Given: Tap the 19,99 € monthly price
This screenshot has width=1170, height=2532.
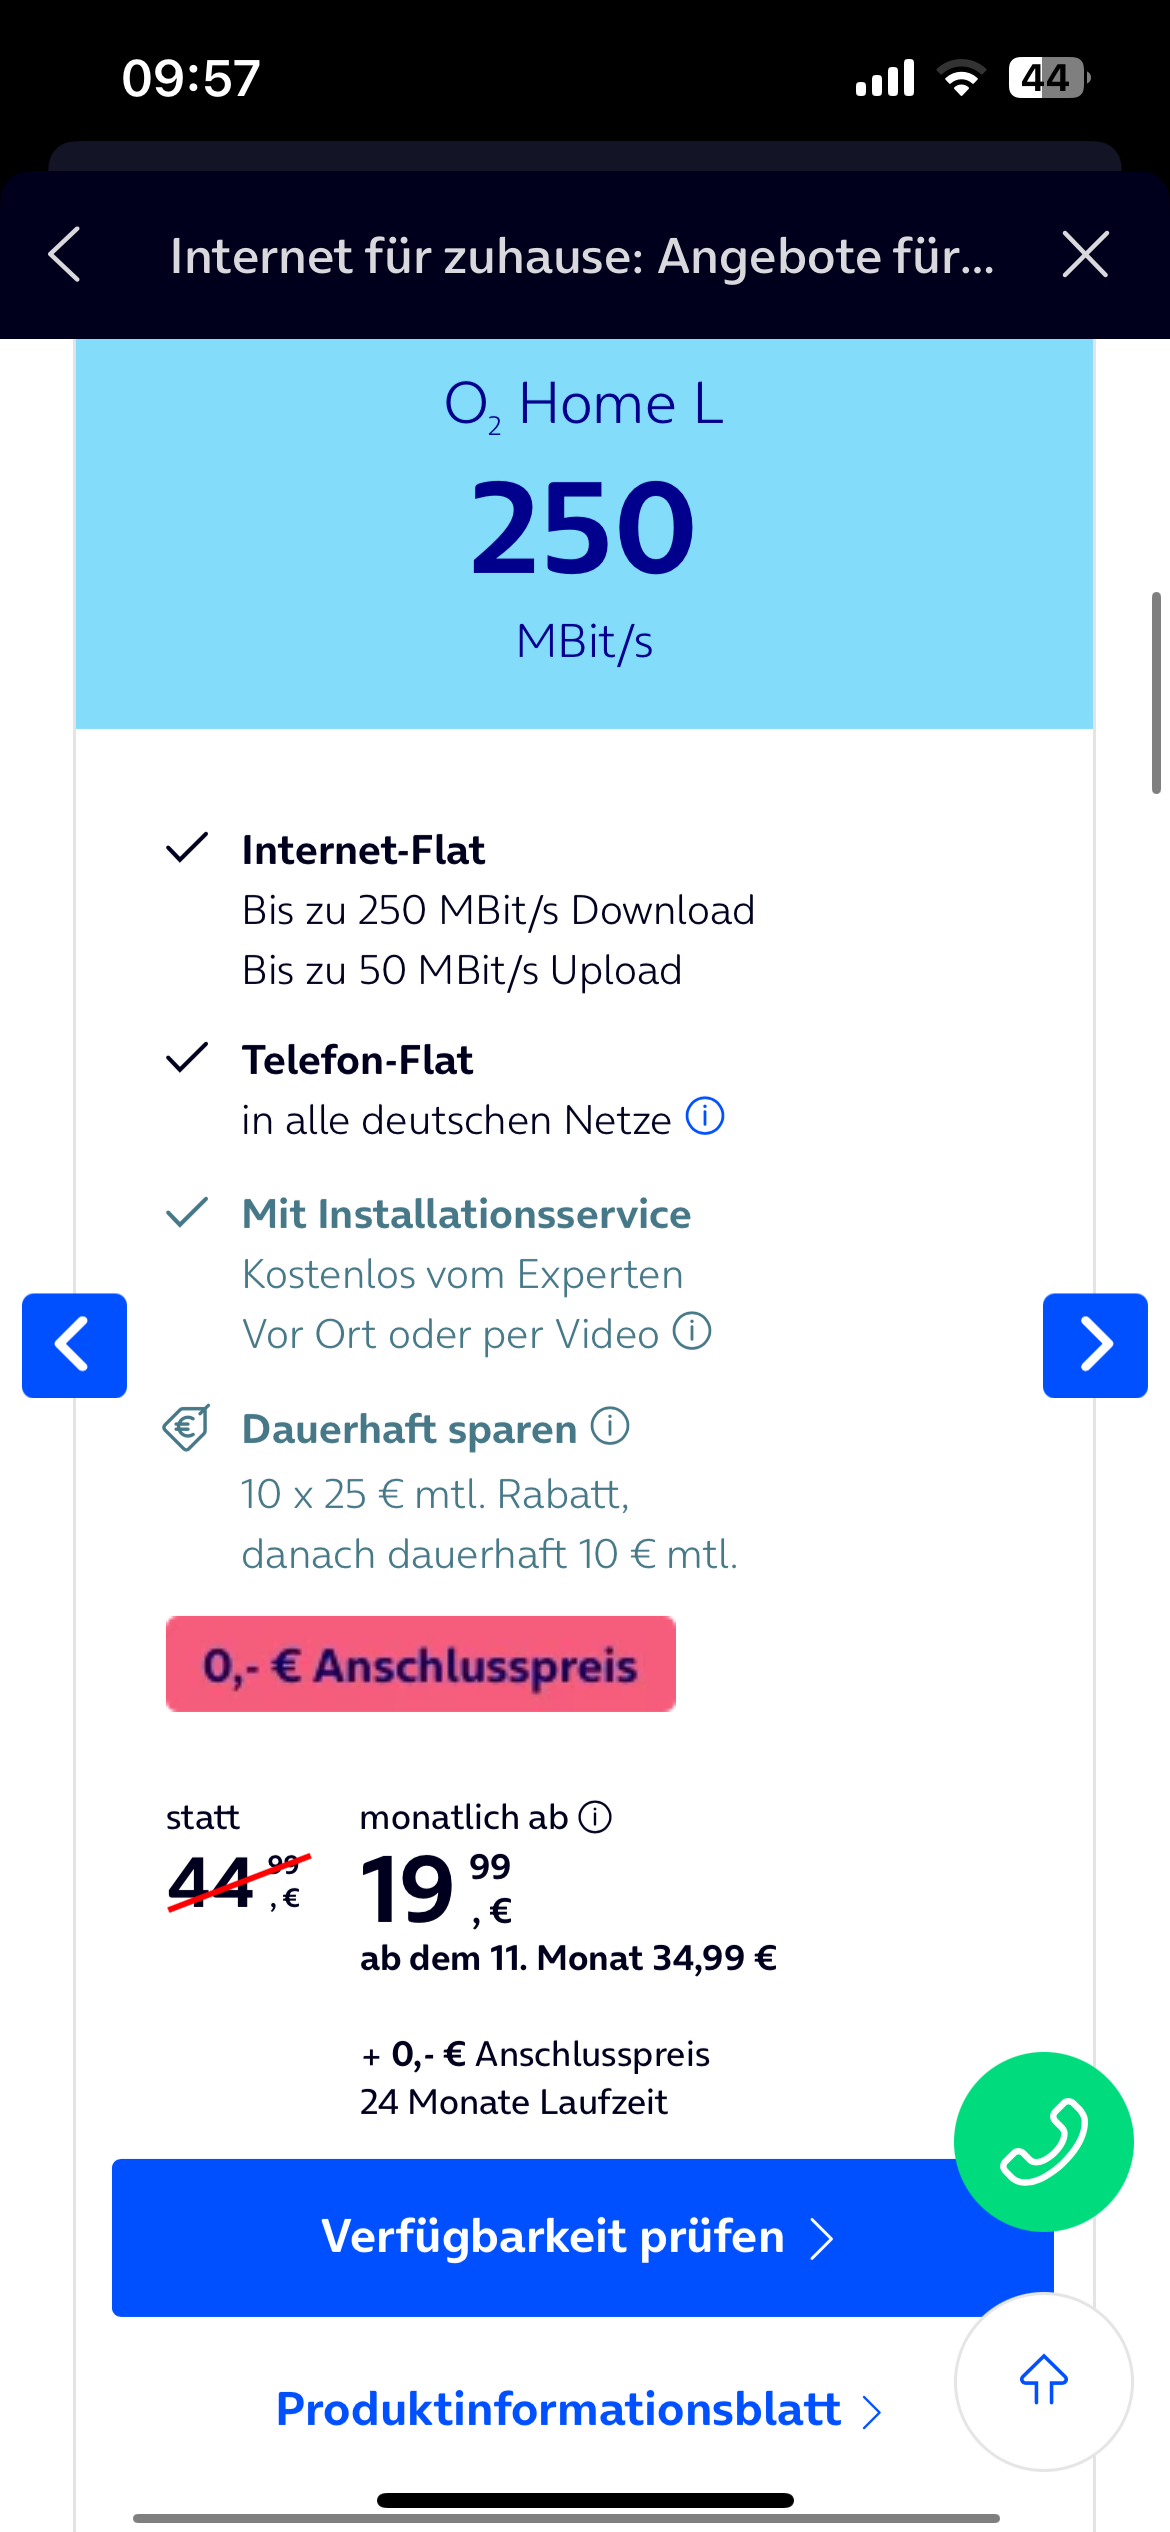Looking at the screenshot, I should click(x=437, y=1888).
